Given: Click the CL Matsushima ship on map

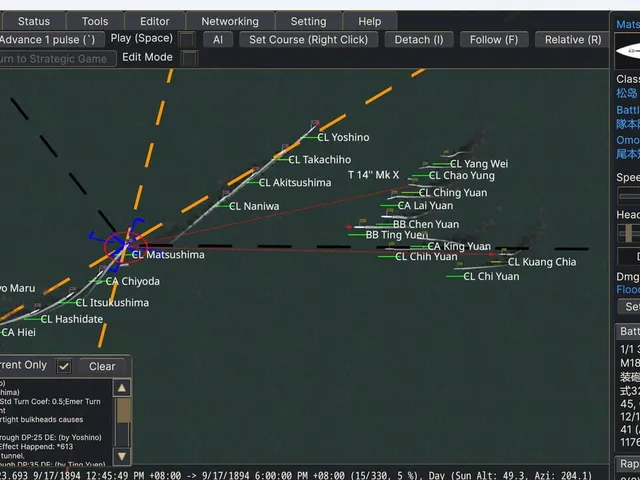Looking at the screenshot, I should [168, 255].
